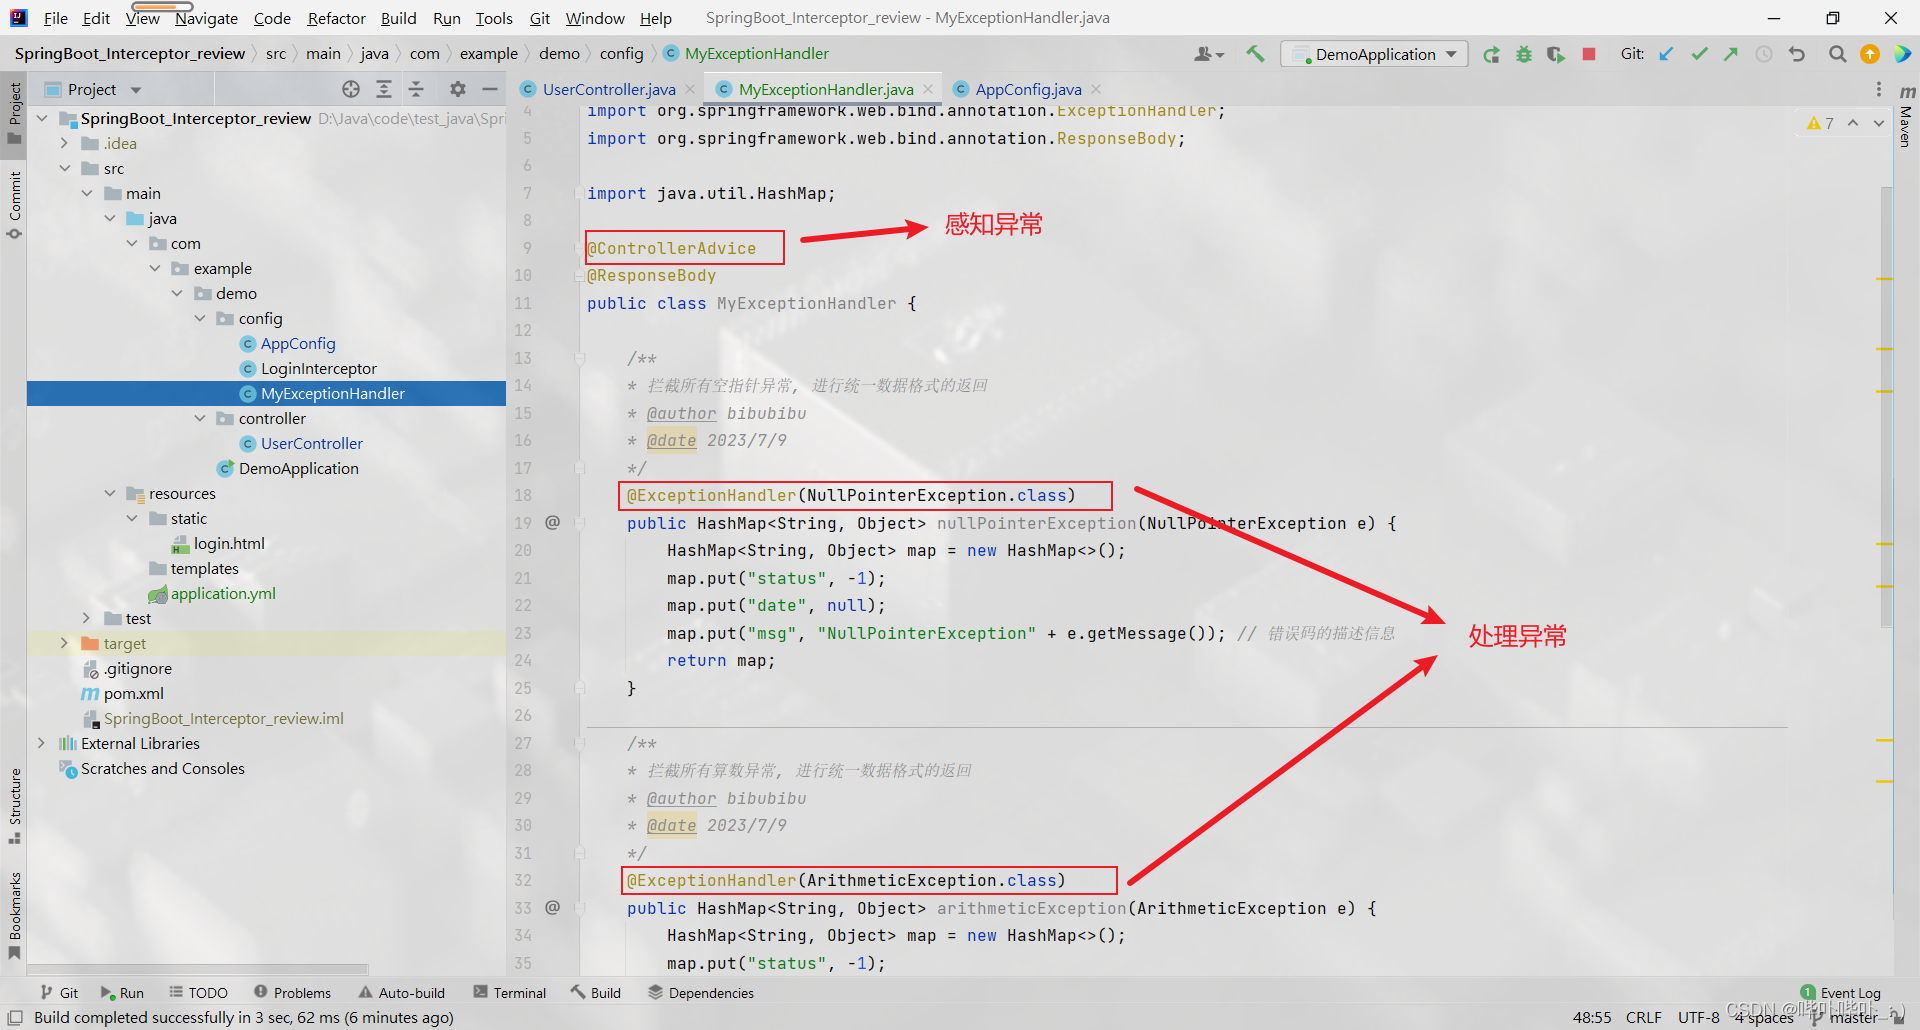Update project with the blue Git arrow

click(1667, 54)
